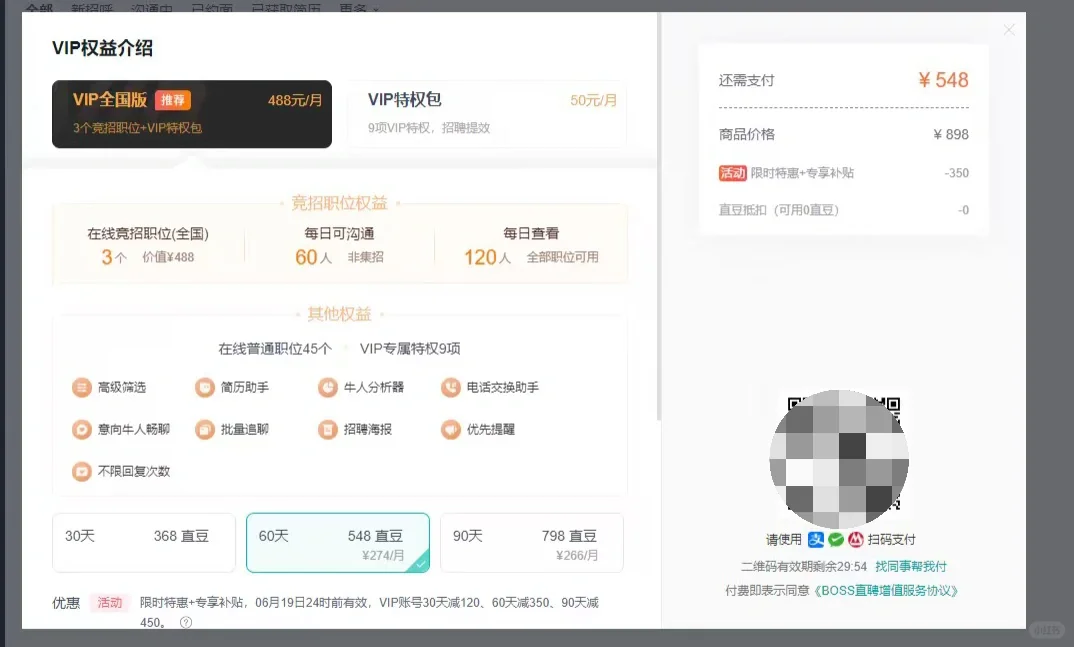The width and height of the screenshot is (1074, 647).
Task: Click the 二维码有效期剩余 countdown text
Action: tap(803, 566)
